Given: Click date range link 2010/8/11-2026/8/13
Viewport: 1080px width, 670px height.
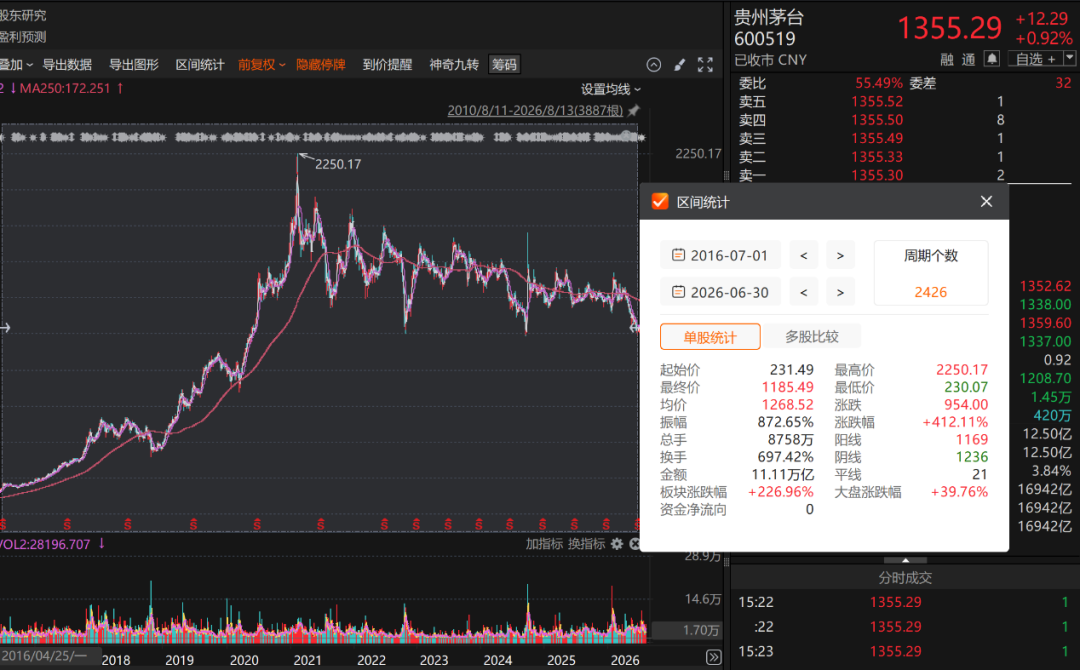Looking at the screenshot, I should (534, 110).
